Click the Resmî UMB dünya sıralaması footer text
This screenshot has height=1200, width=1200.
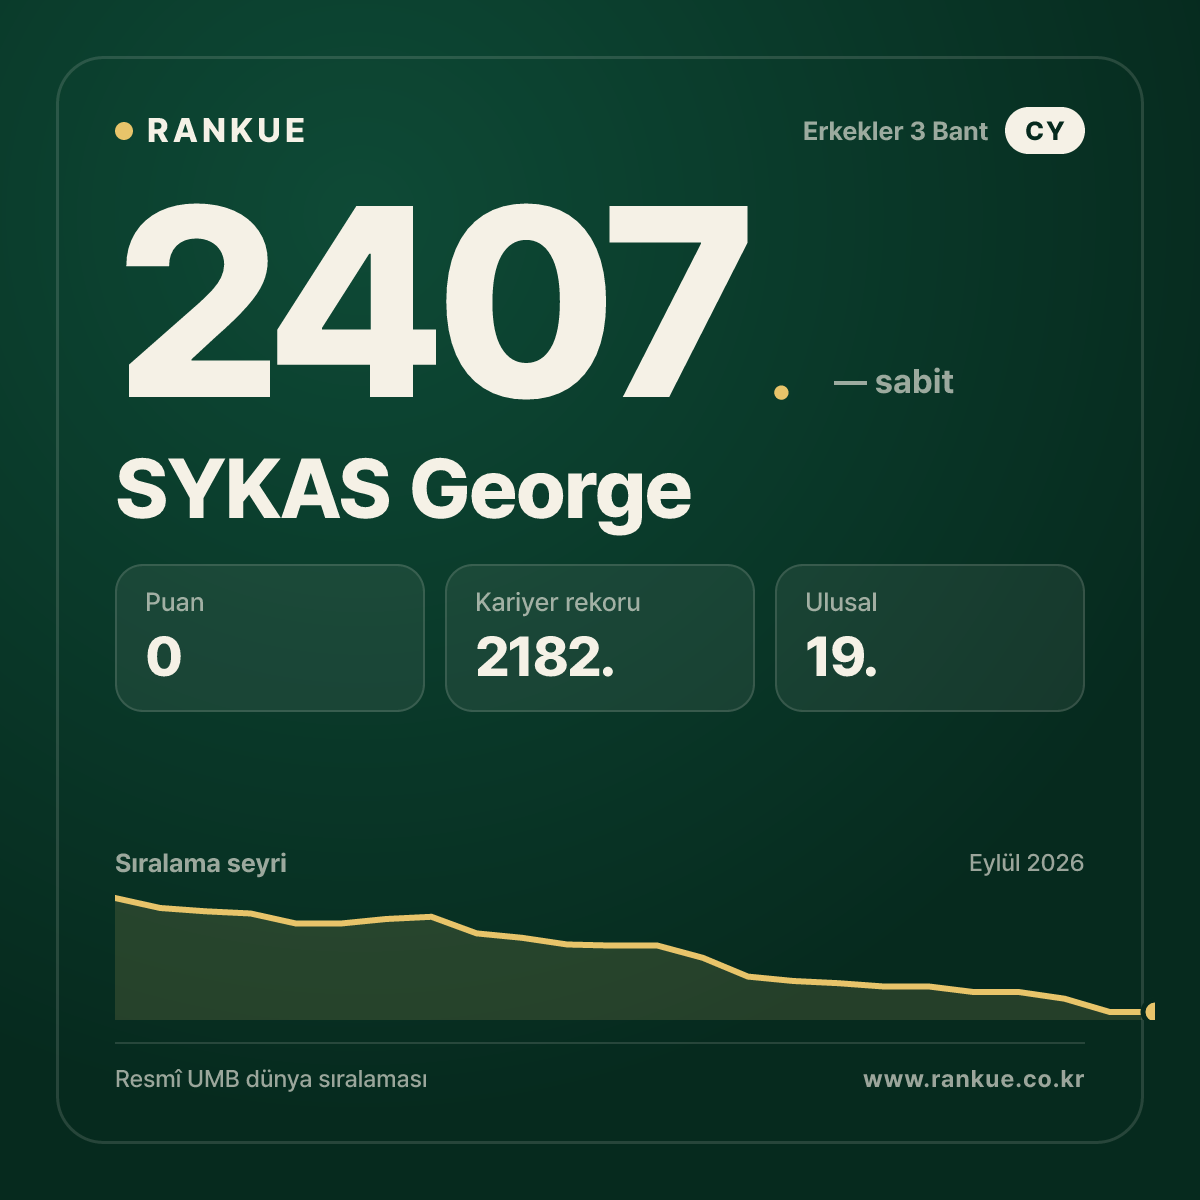click(x=271, y=1080)
